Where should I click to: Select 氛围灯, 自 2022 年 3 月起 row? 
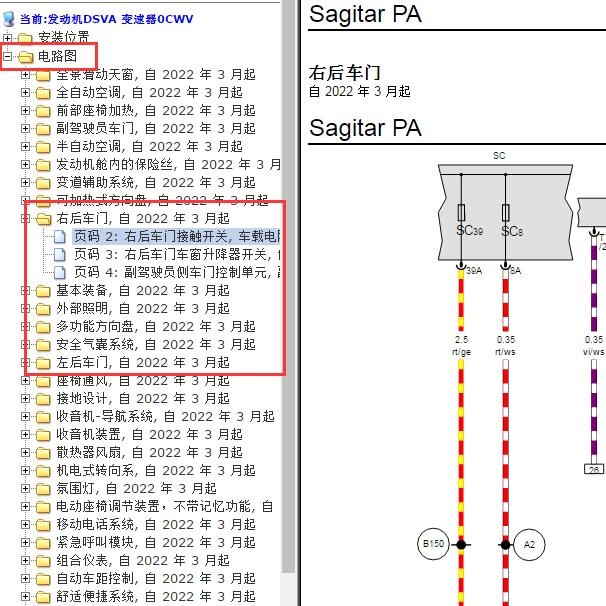pos(136,489)
